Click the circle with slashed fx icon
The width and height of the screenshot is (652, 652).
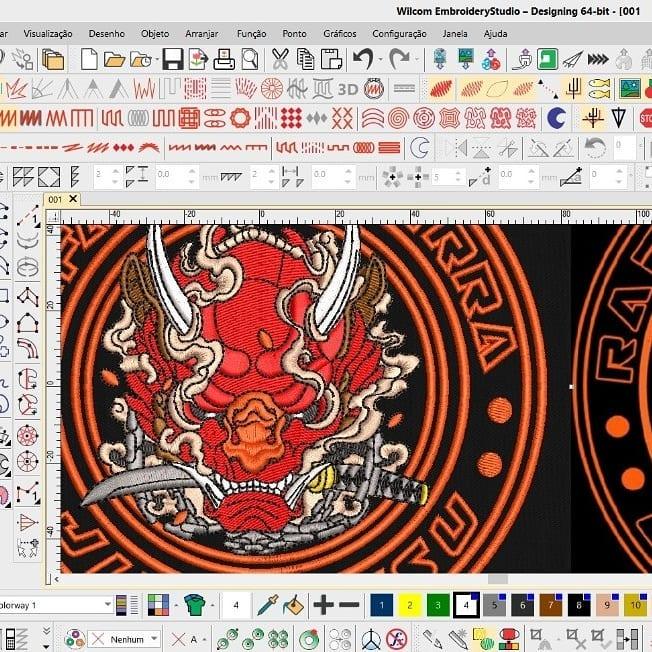click(x=396, y=639)
